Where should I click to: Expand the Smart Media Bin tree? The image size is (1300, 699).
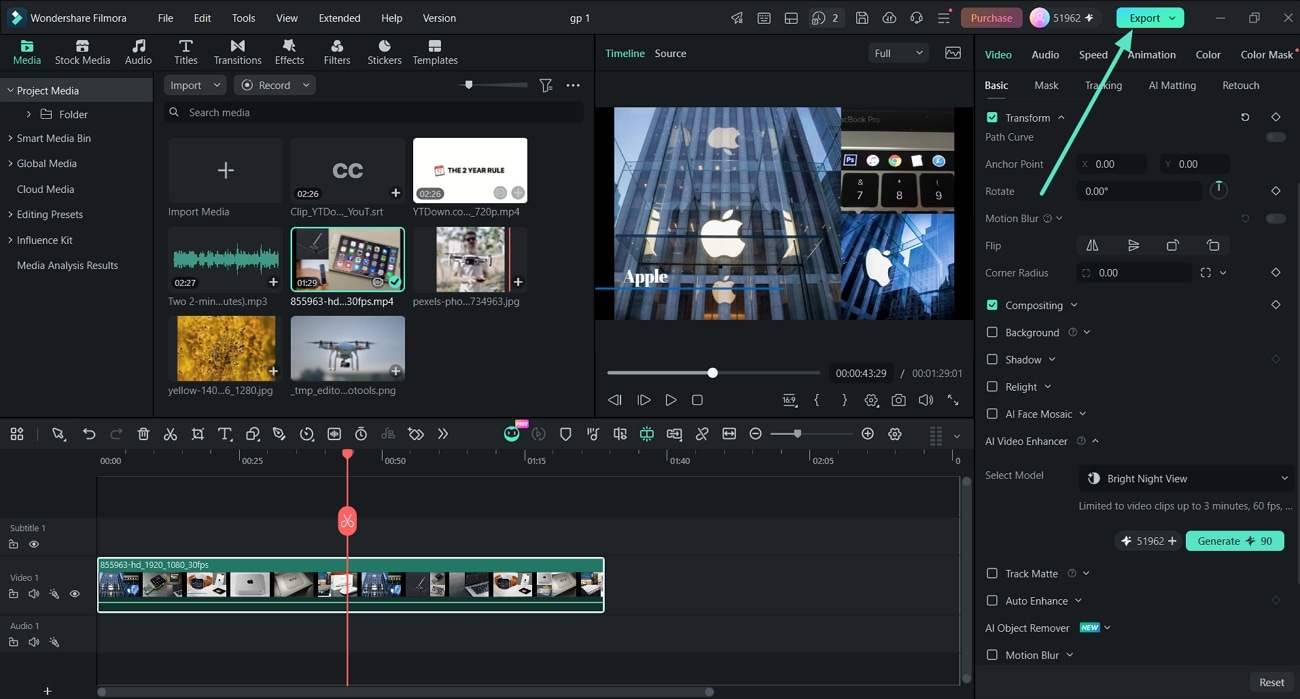click(x=11, y=138)
